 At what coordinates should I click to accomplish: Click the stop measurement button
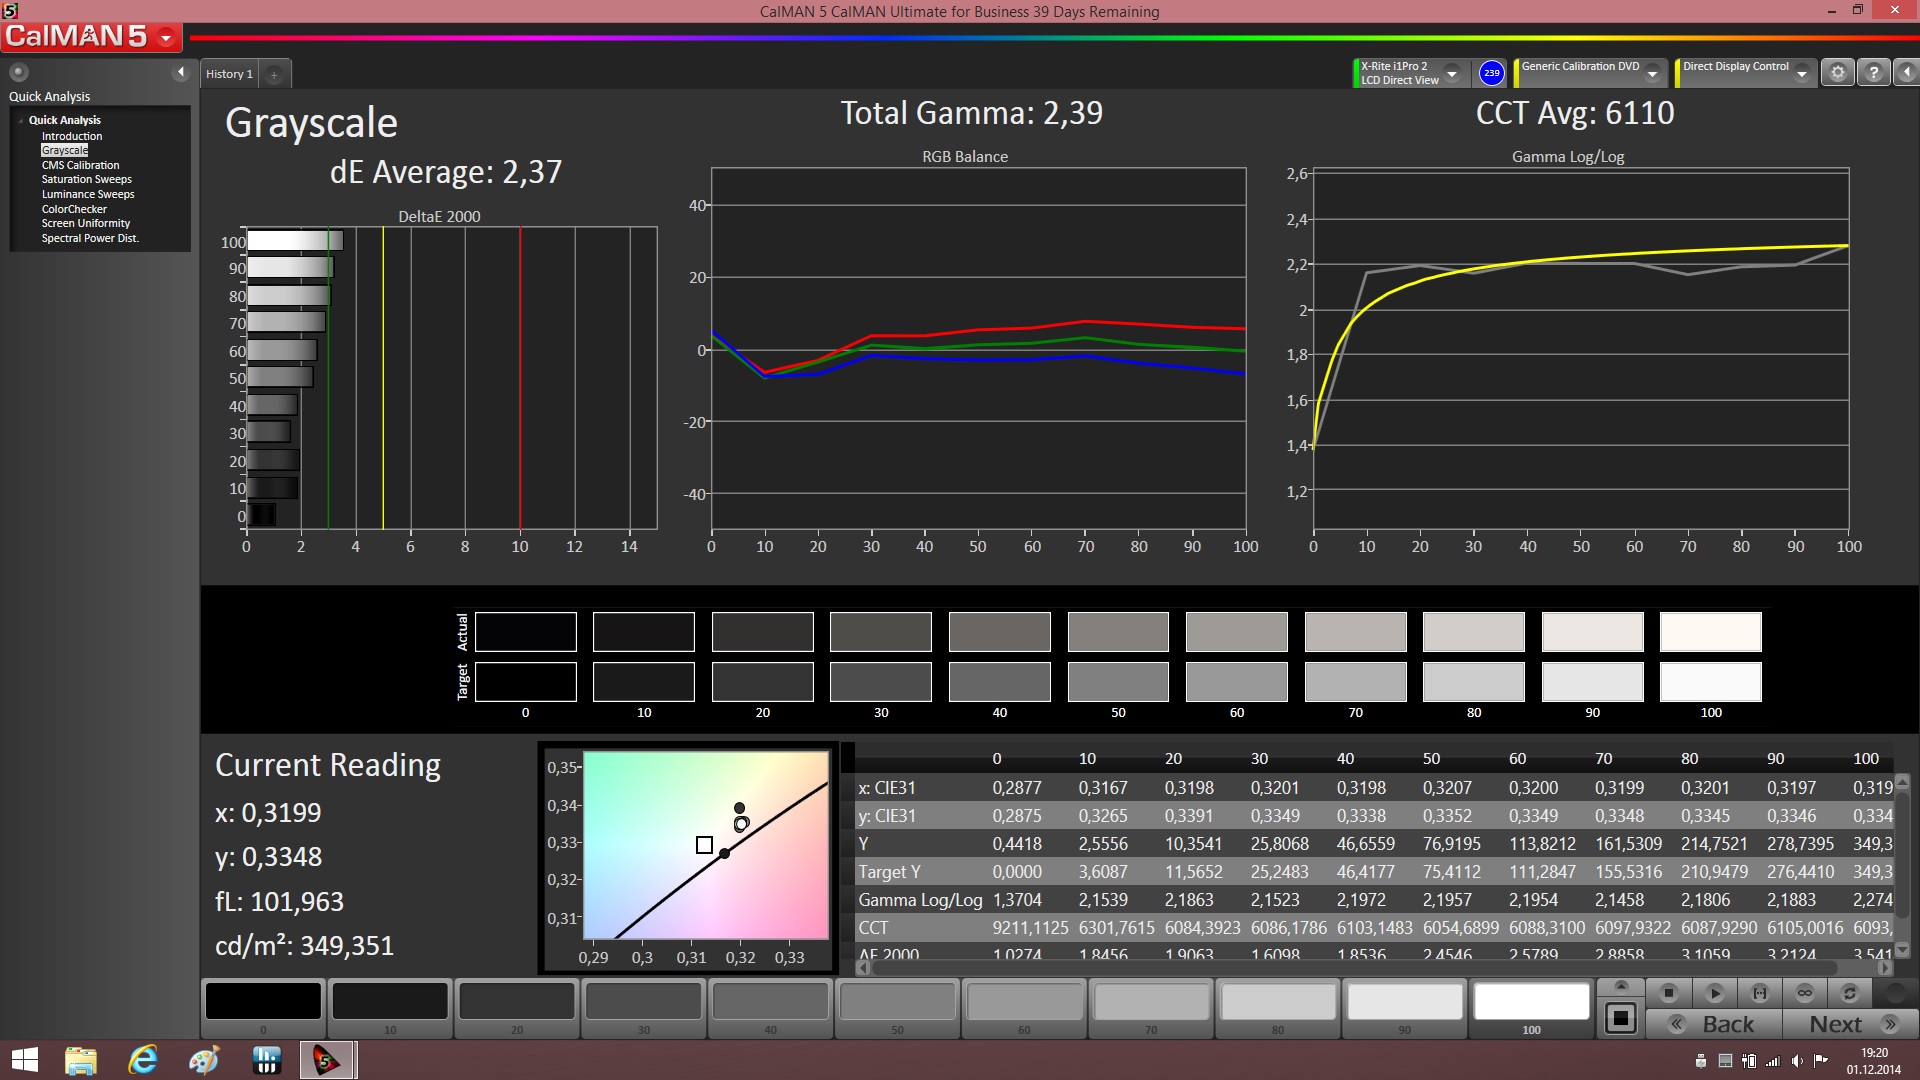tap(1668, 993)
